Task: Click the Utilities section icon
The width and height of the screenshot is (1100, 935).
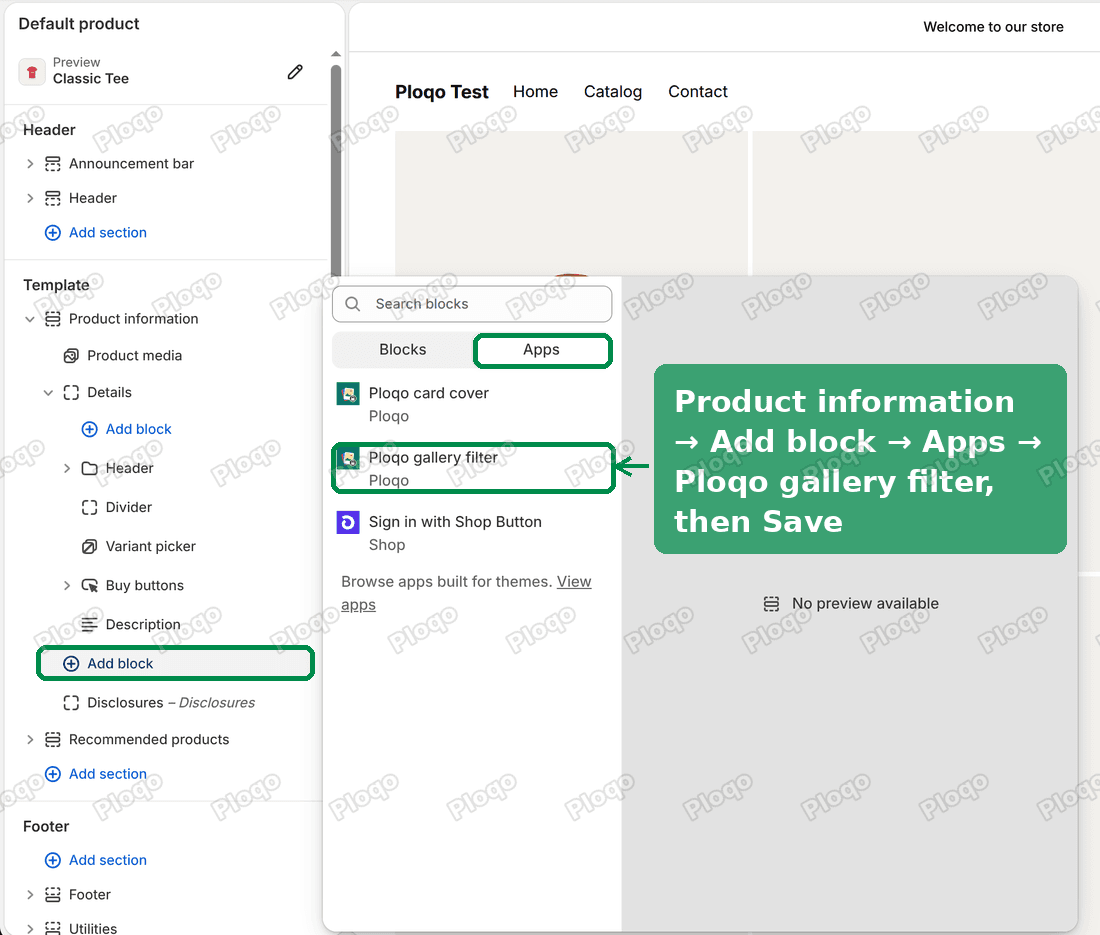Action: point(53,928)
